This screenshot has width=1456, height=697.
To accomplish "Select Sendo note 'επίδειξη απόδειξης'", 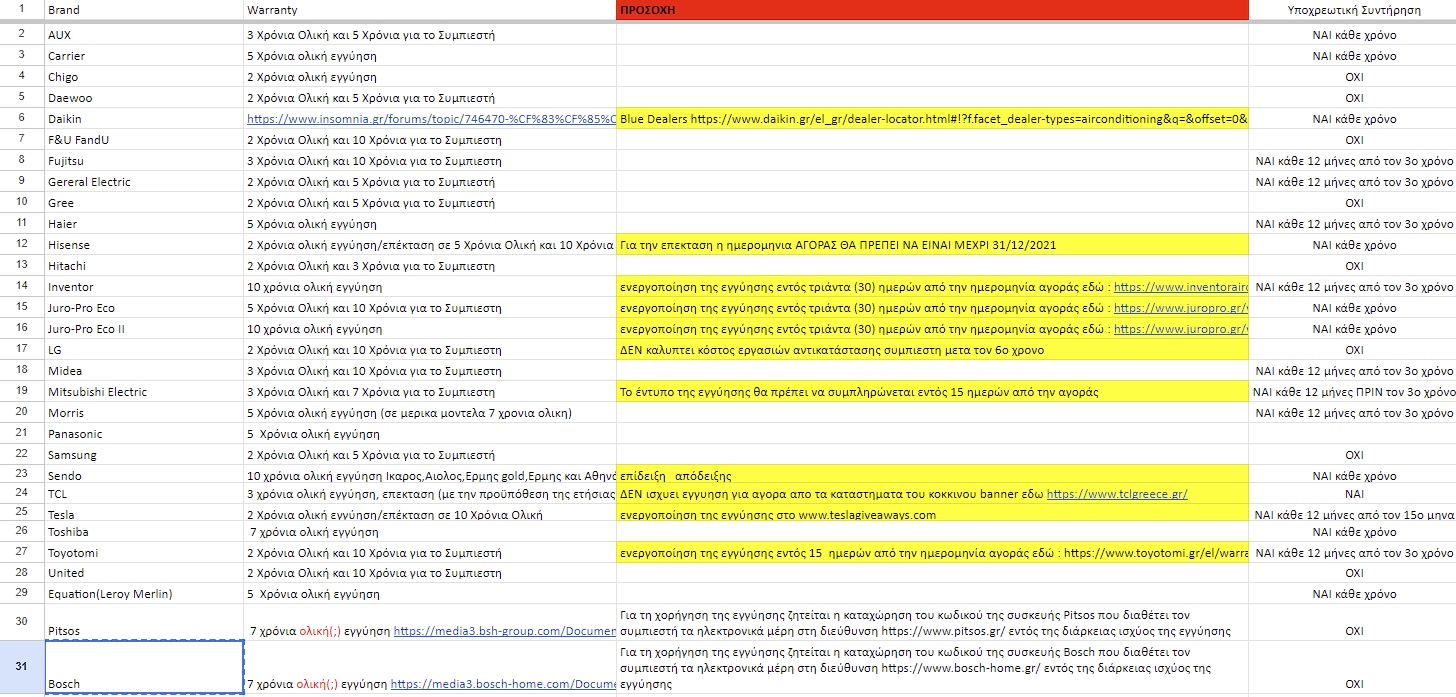I will pyautogui.click(x=933, y=476).
